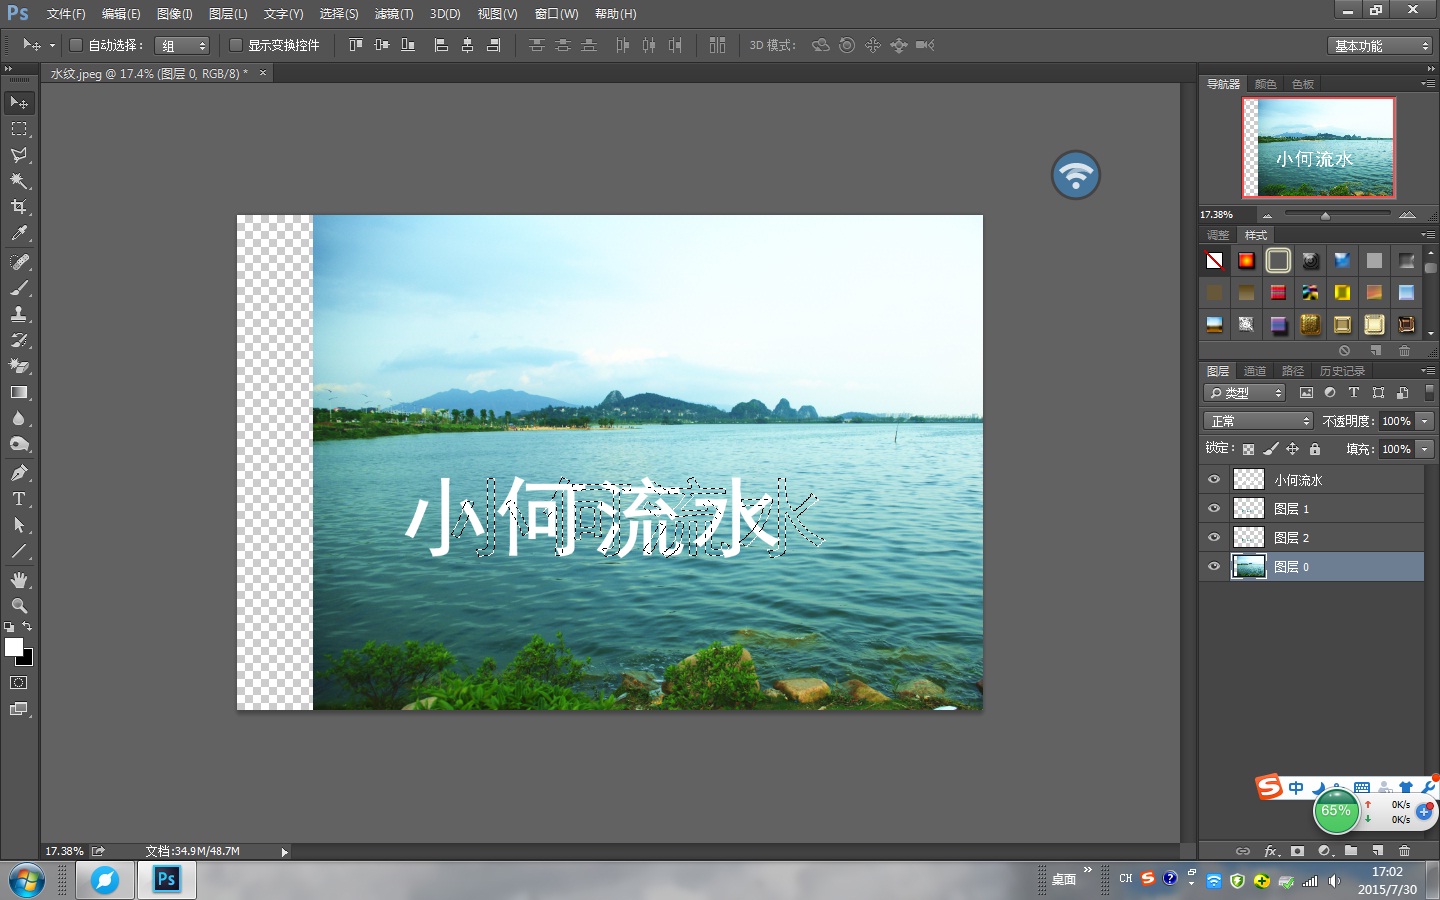Select the Polygonal Lasso tool

coord(19,155)
